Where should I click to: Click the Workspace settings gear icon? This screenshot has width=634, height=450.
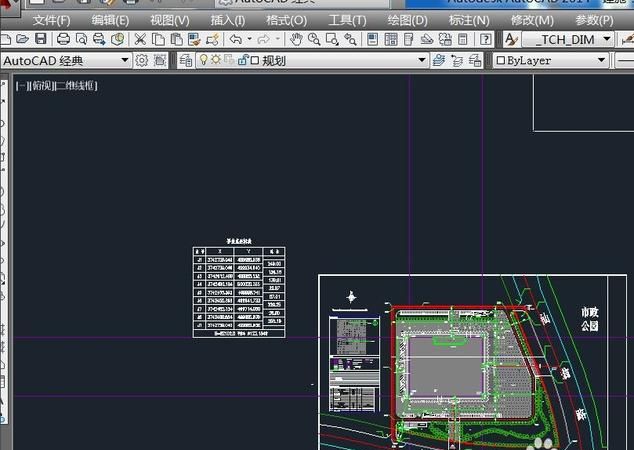coord(142,60)
